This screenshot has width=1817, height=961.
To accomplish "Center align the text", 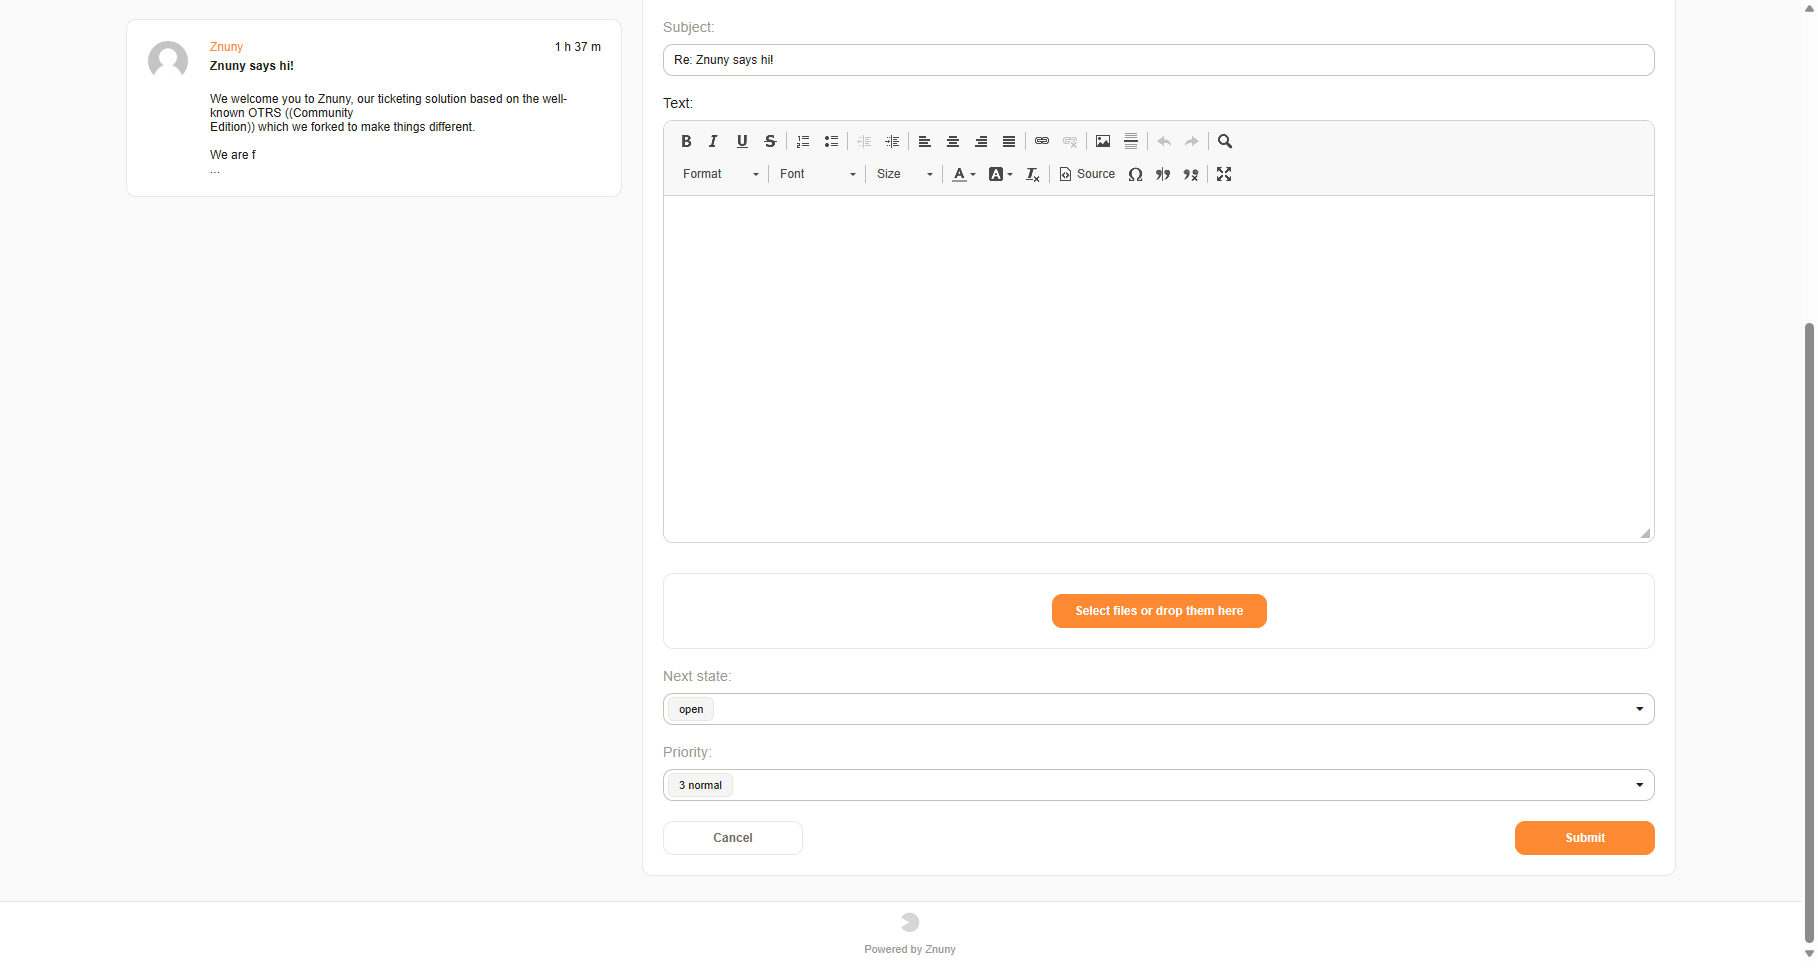I will tap(953, 141).
